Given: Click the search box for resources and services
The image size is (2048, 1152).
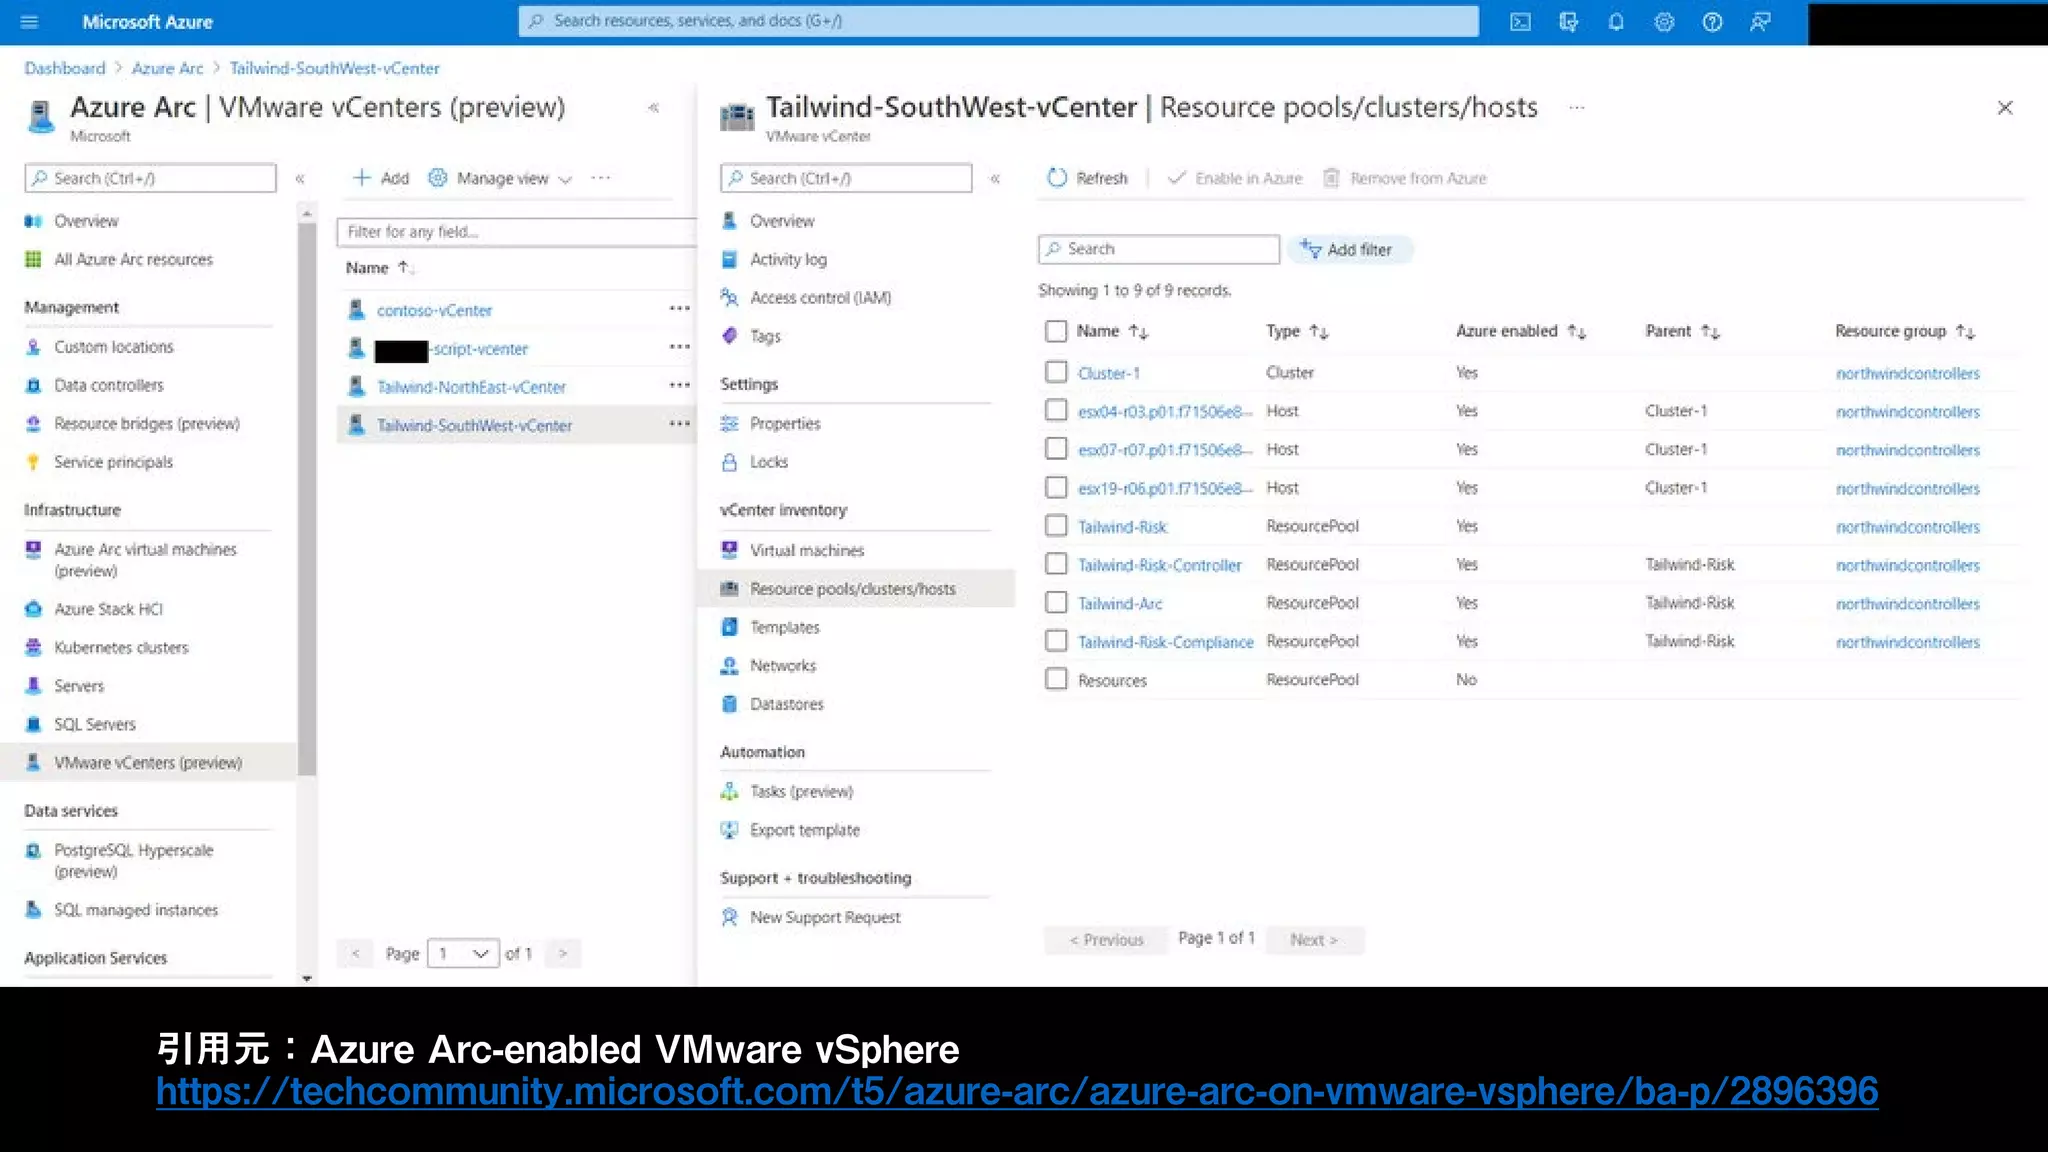Looking at the screenshot, I should [998, 21].
